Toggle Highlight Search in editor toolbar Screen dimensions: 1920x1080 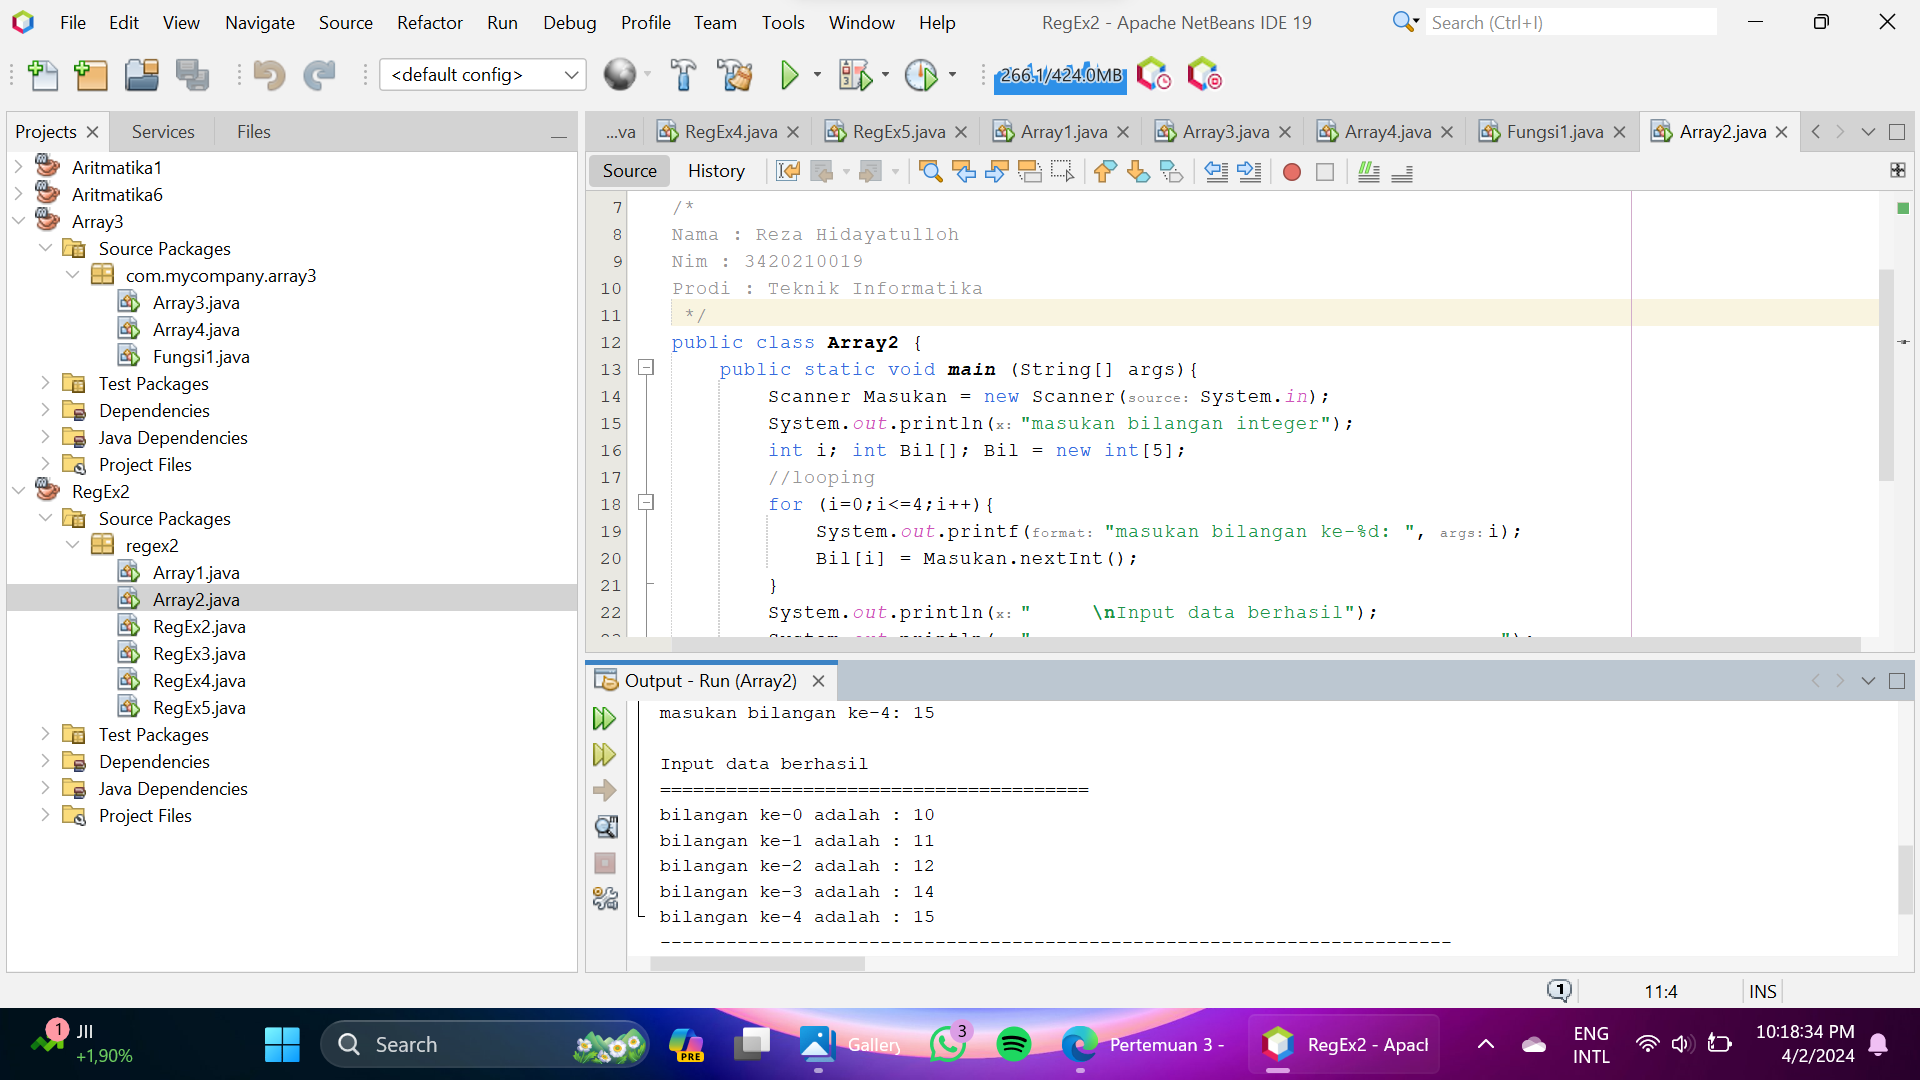[x=1029, y=172]
